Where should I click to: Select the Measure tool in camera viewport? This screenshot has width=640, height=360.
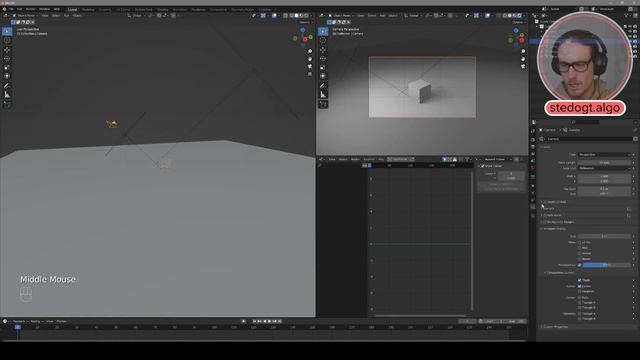[x=323, y=95]
